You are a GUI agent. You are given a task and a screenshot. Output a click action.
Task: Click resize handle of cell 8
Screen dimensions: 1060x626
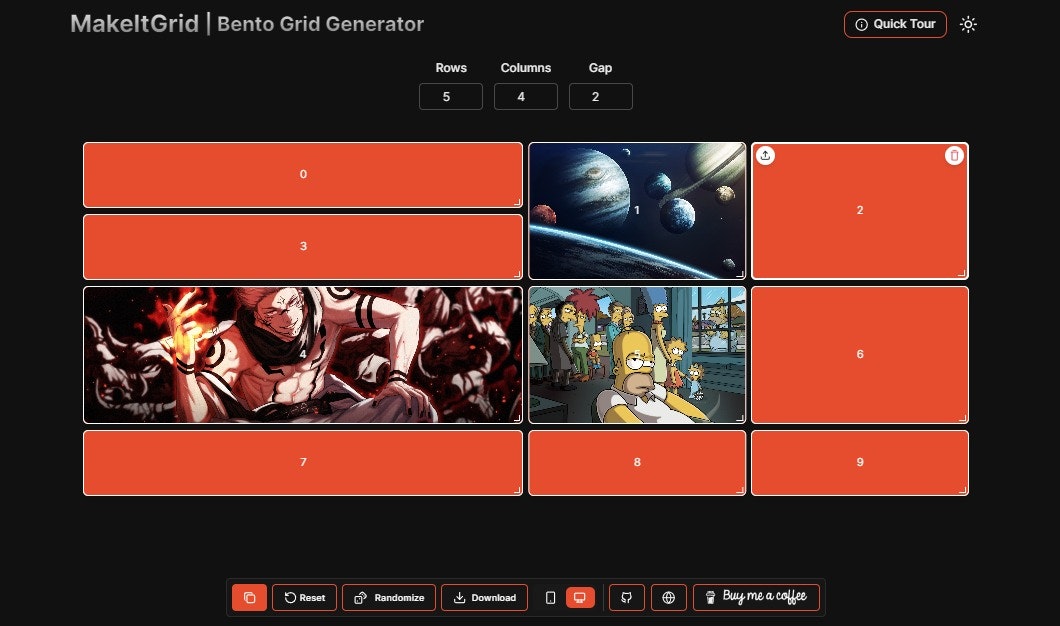pos(740,490)
